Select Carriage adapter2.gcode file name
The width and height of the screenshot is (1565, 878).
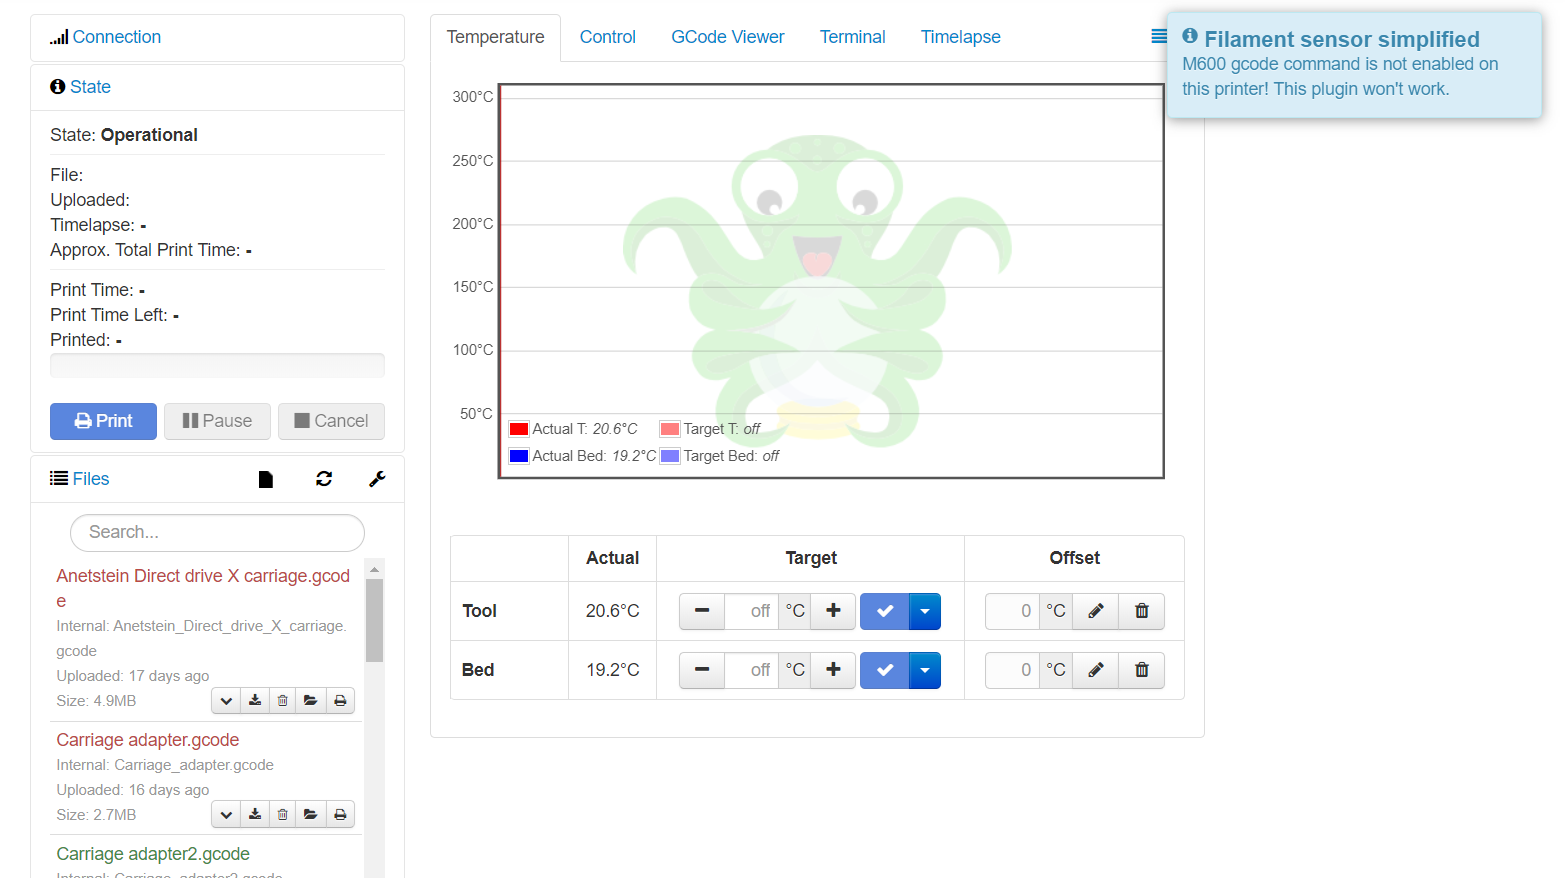(x=153, y=854)
